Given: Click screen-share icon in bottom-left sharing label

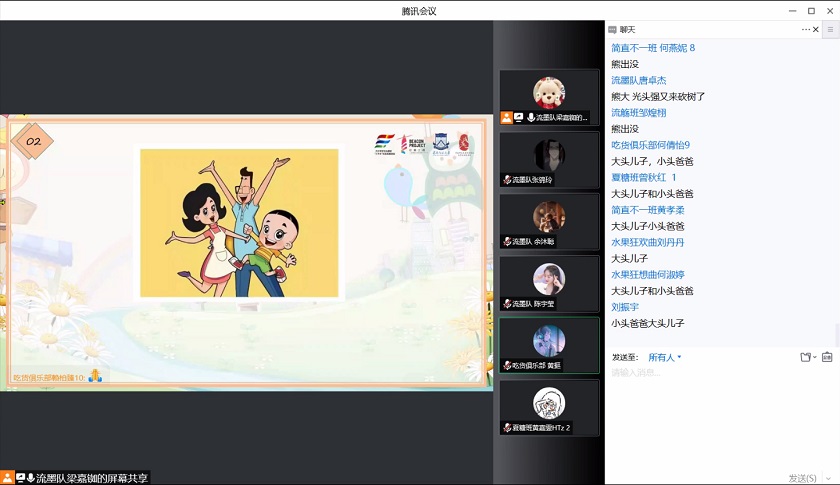Looking at the screenshot, I should [20, 478].
